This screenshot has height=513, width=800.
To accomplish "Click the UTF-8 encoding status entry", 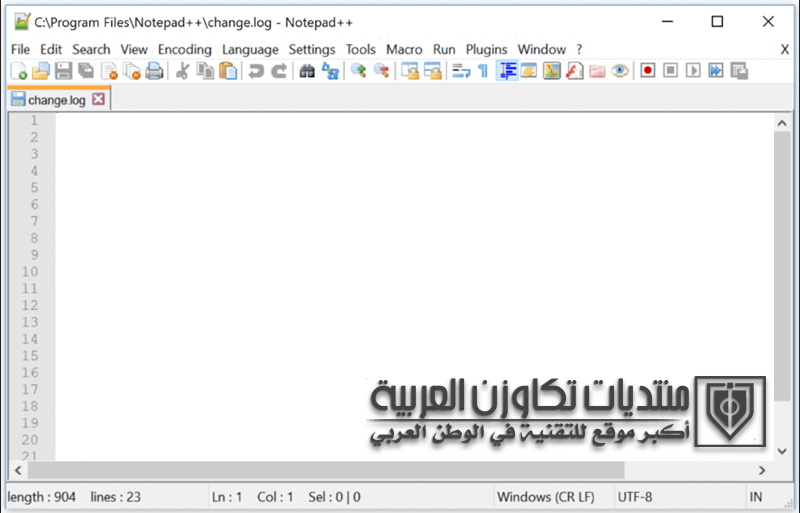I will click(x=635, y=497).
